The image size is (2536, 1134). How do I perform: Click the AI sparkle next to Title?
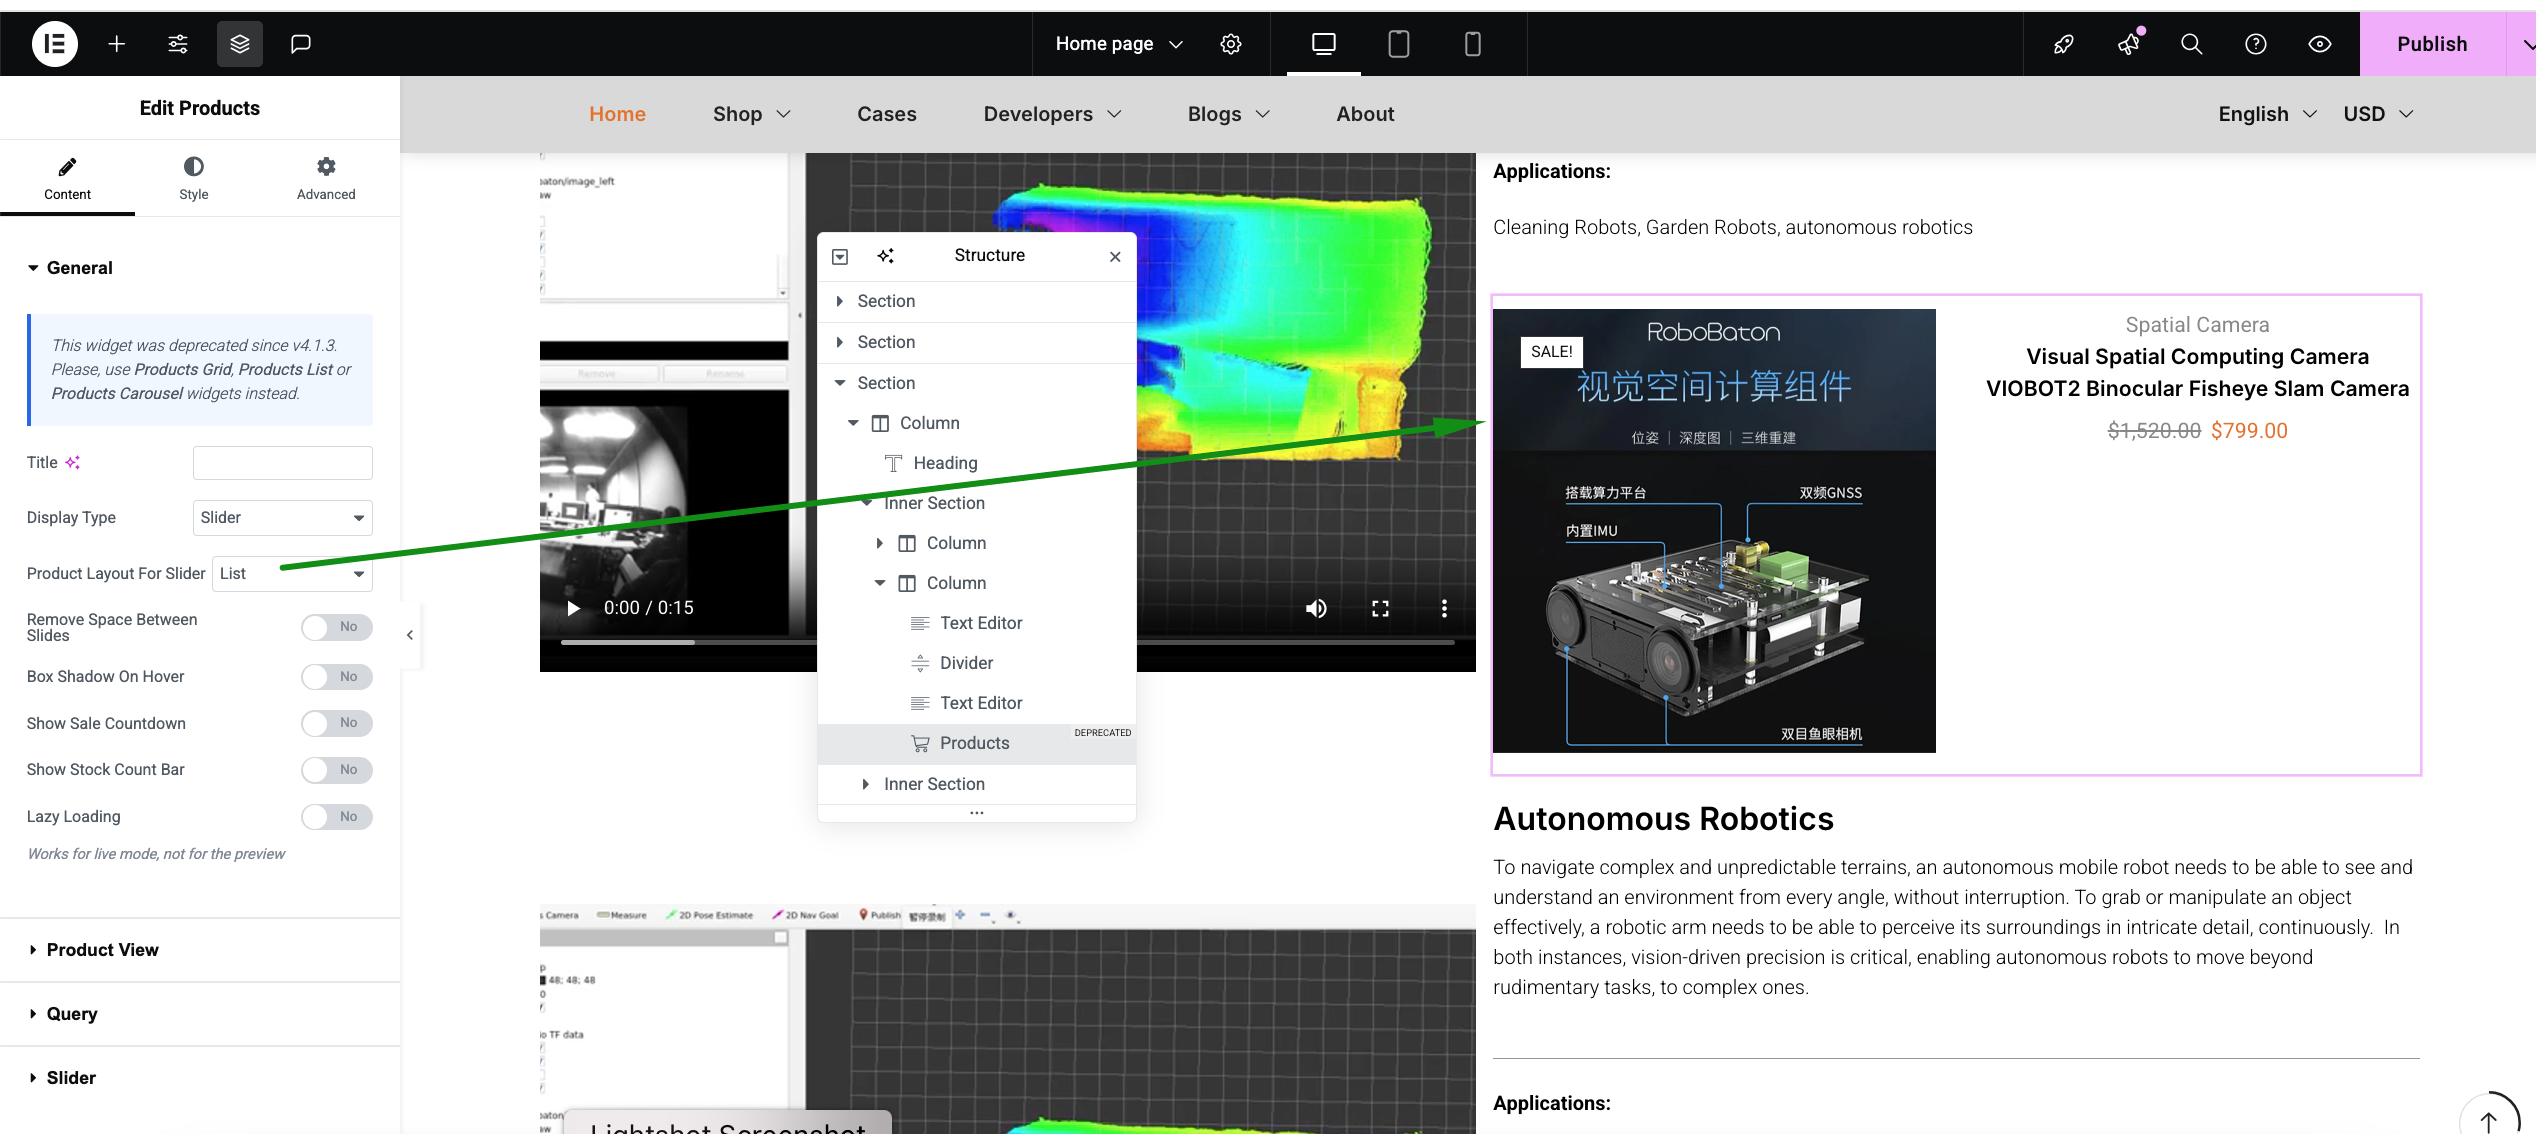click(73, 462)
